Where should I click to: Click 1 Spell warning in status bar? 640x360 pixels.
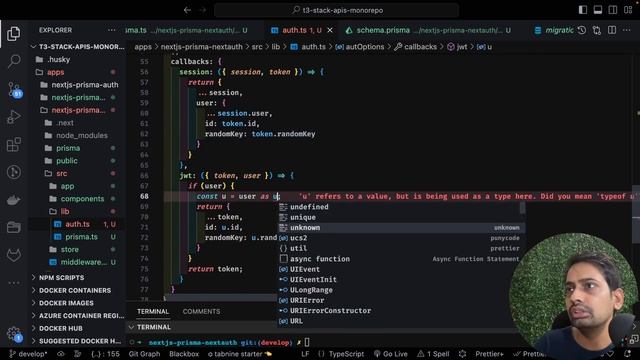pyautogui.click(x=433, y=354)
